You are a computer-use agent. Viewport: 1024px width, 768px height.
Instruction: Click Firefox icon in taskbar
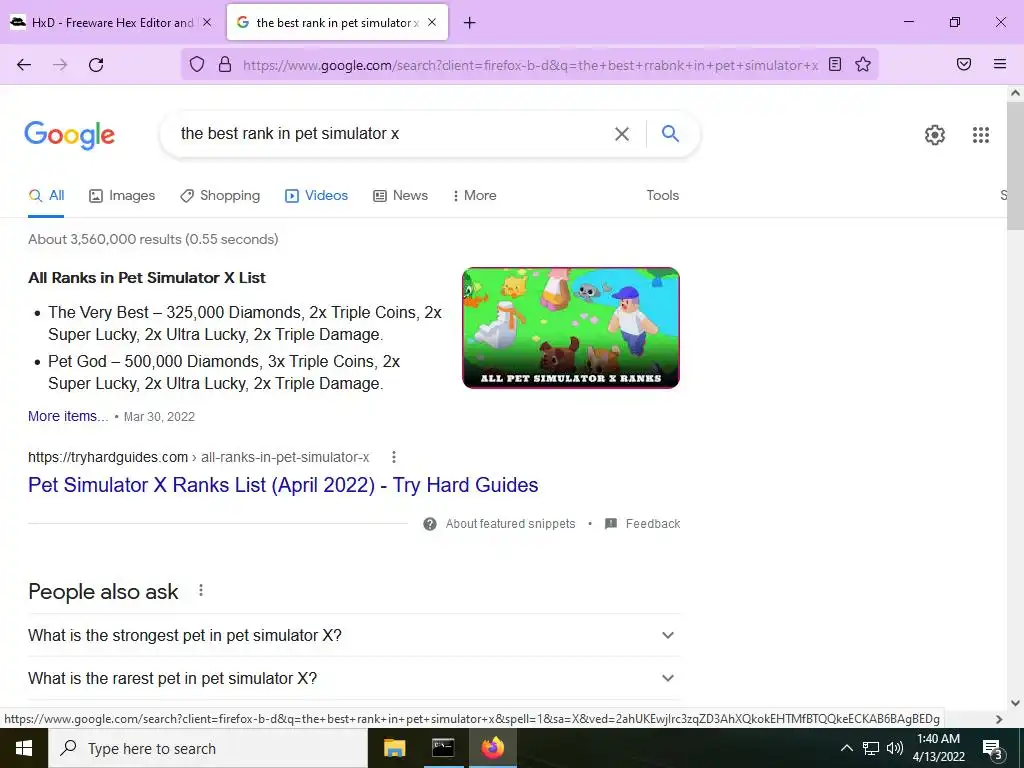pyautogui.click(x=492, y=748)
